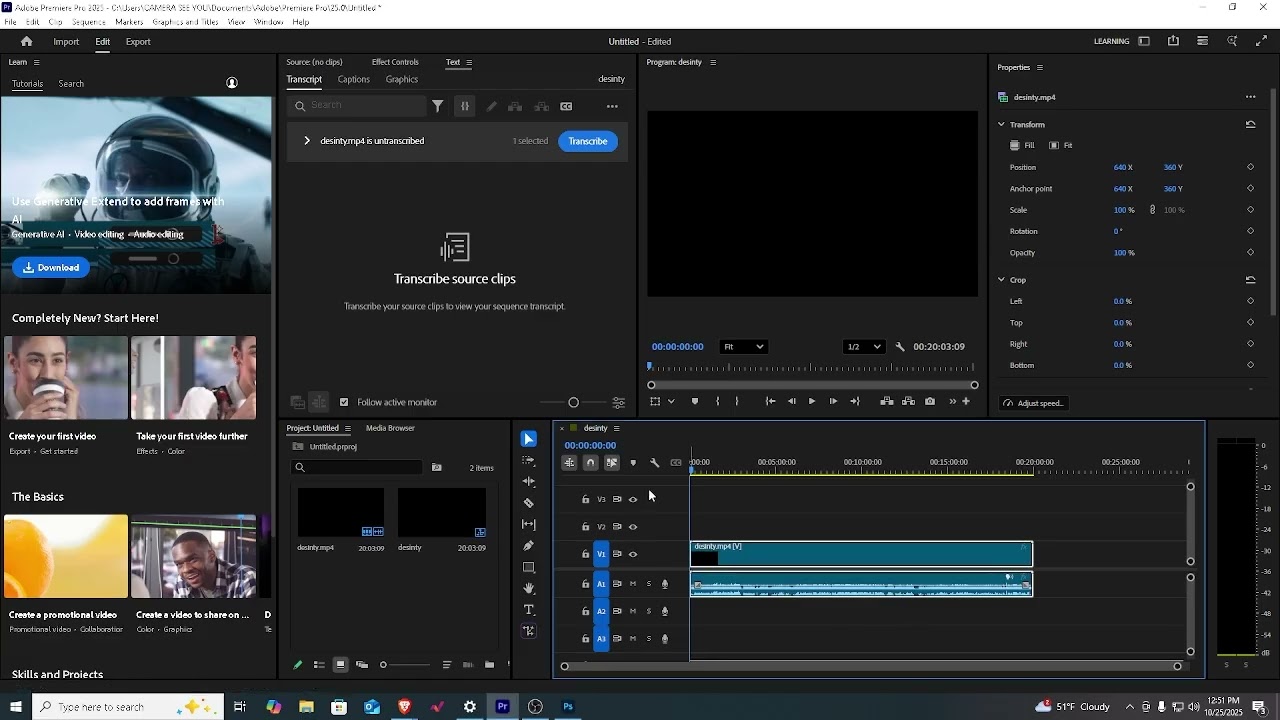Image resolution: width=1280 pixels, height=720 pixels.
Task: Click the Download button
Action: pos(51,267)
